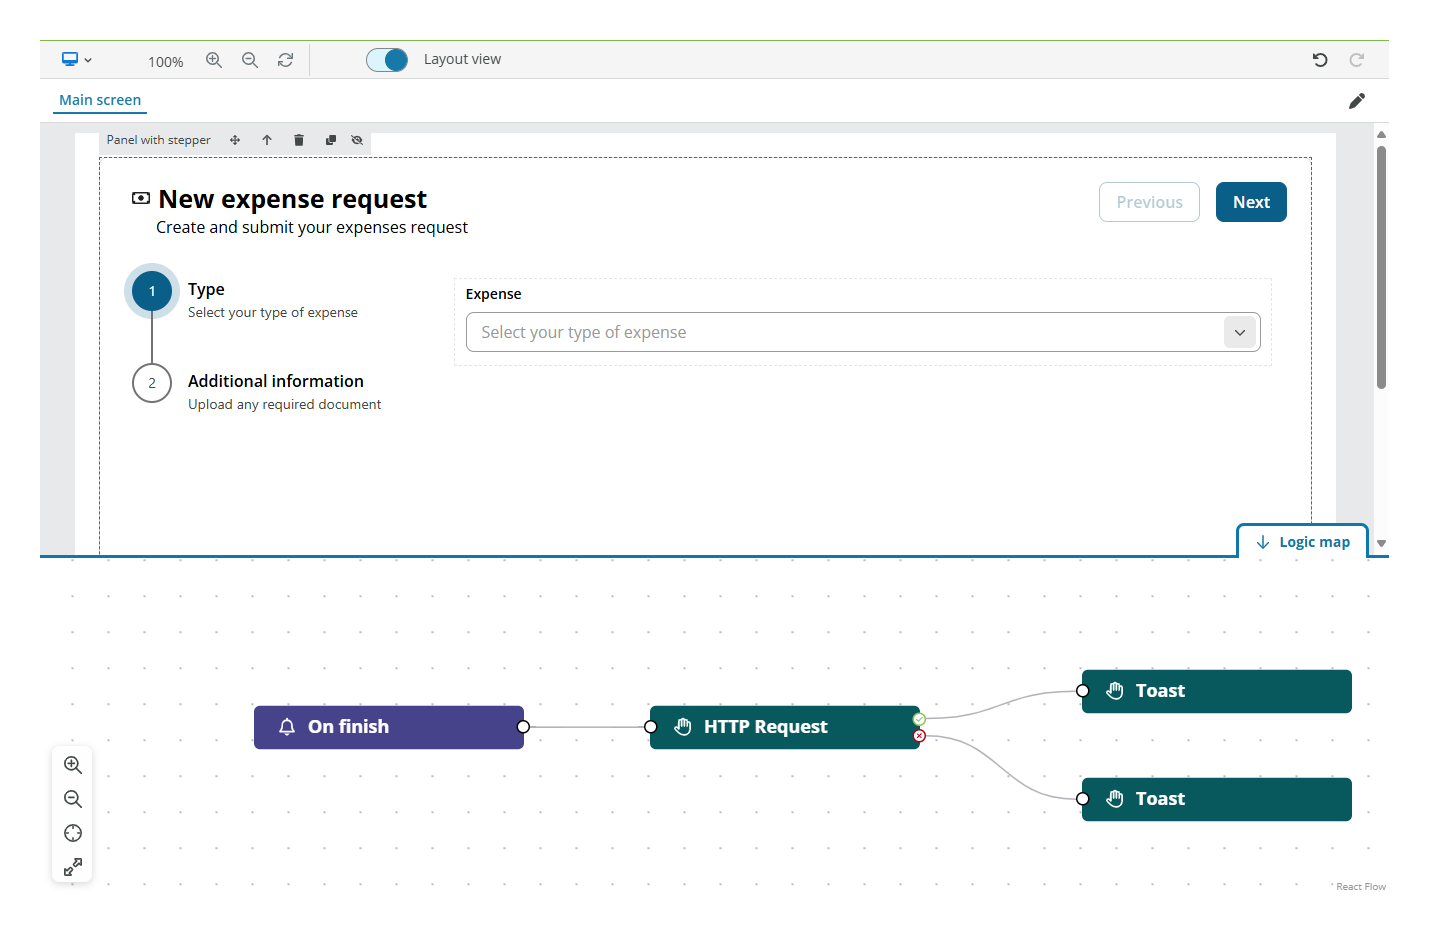Center the logic map with the target icon
The height and width of the screenshot is (936, 1429).
point(73,833)
